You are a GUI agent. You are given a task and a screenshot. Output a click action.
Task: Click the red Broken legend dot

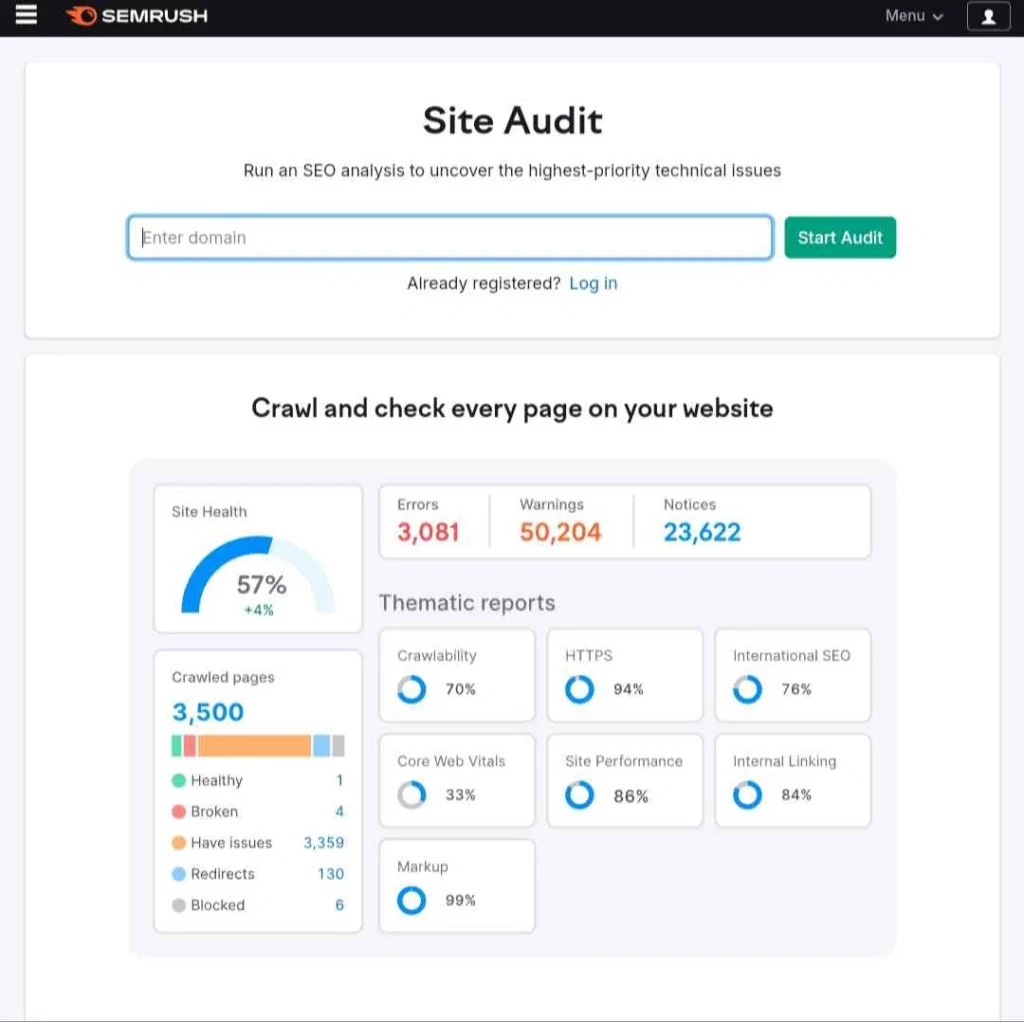178,812
